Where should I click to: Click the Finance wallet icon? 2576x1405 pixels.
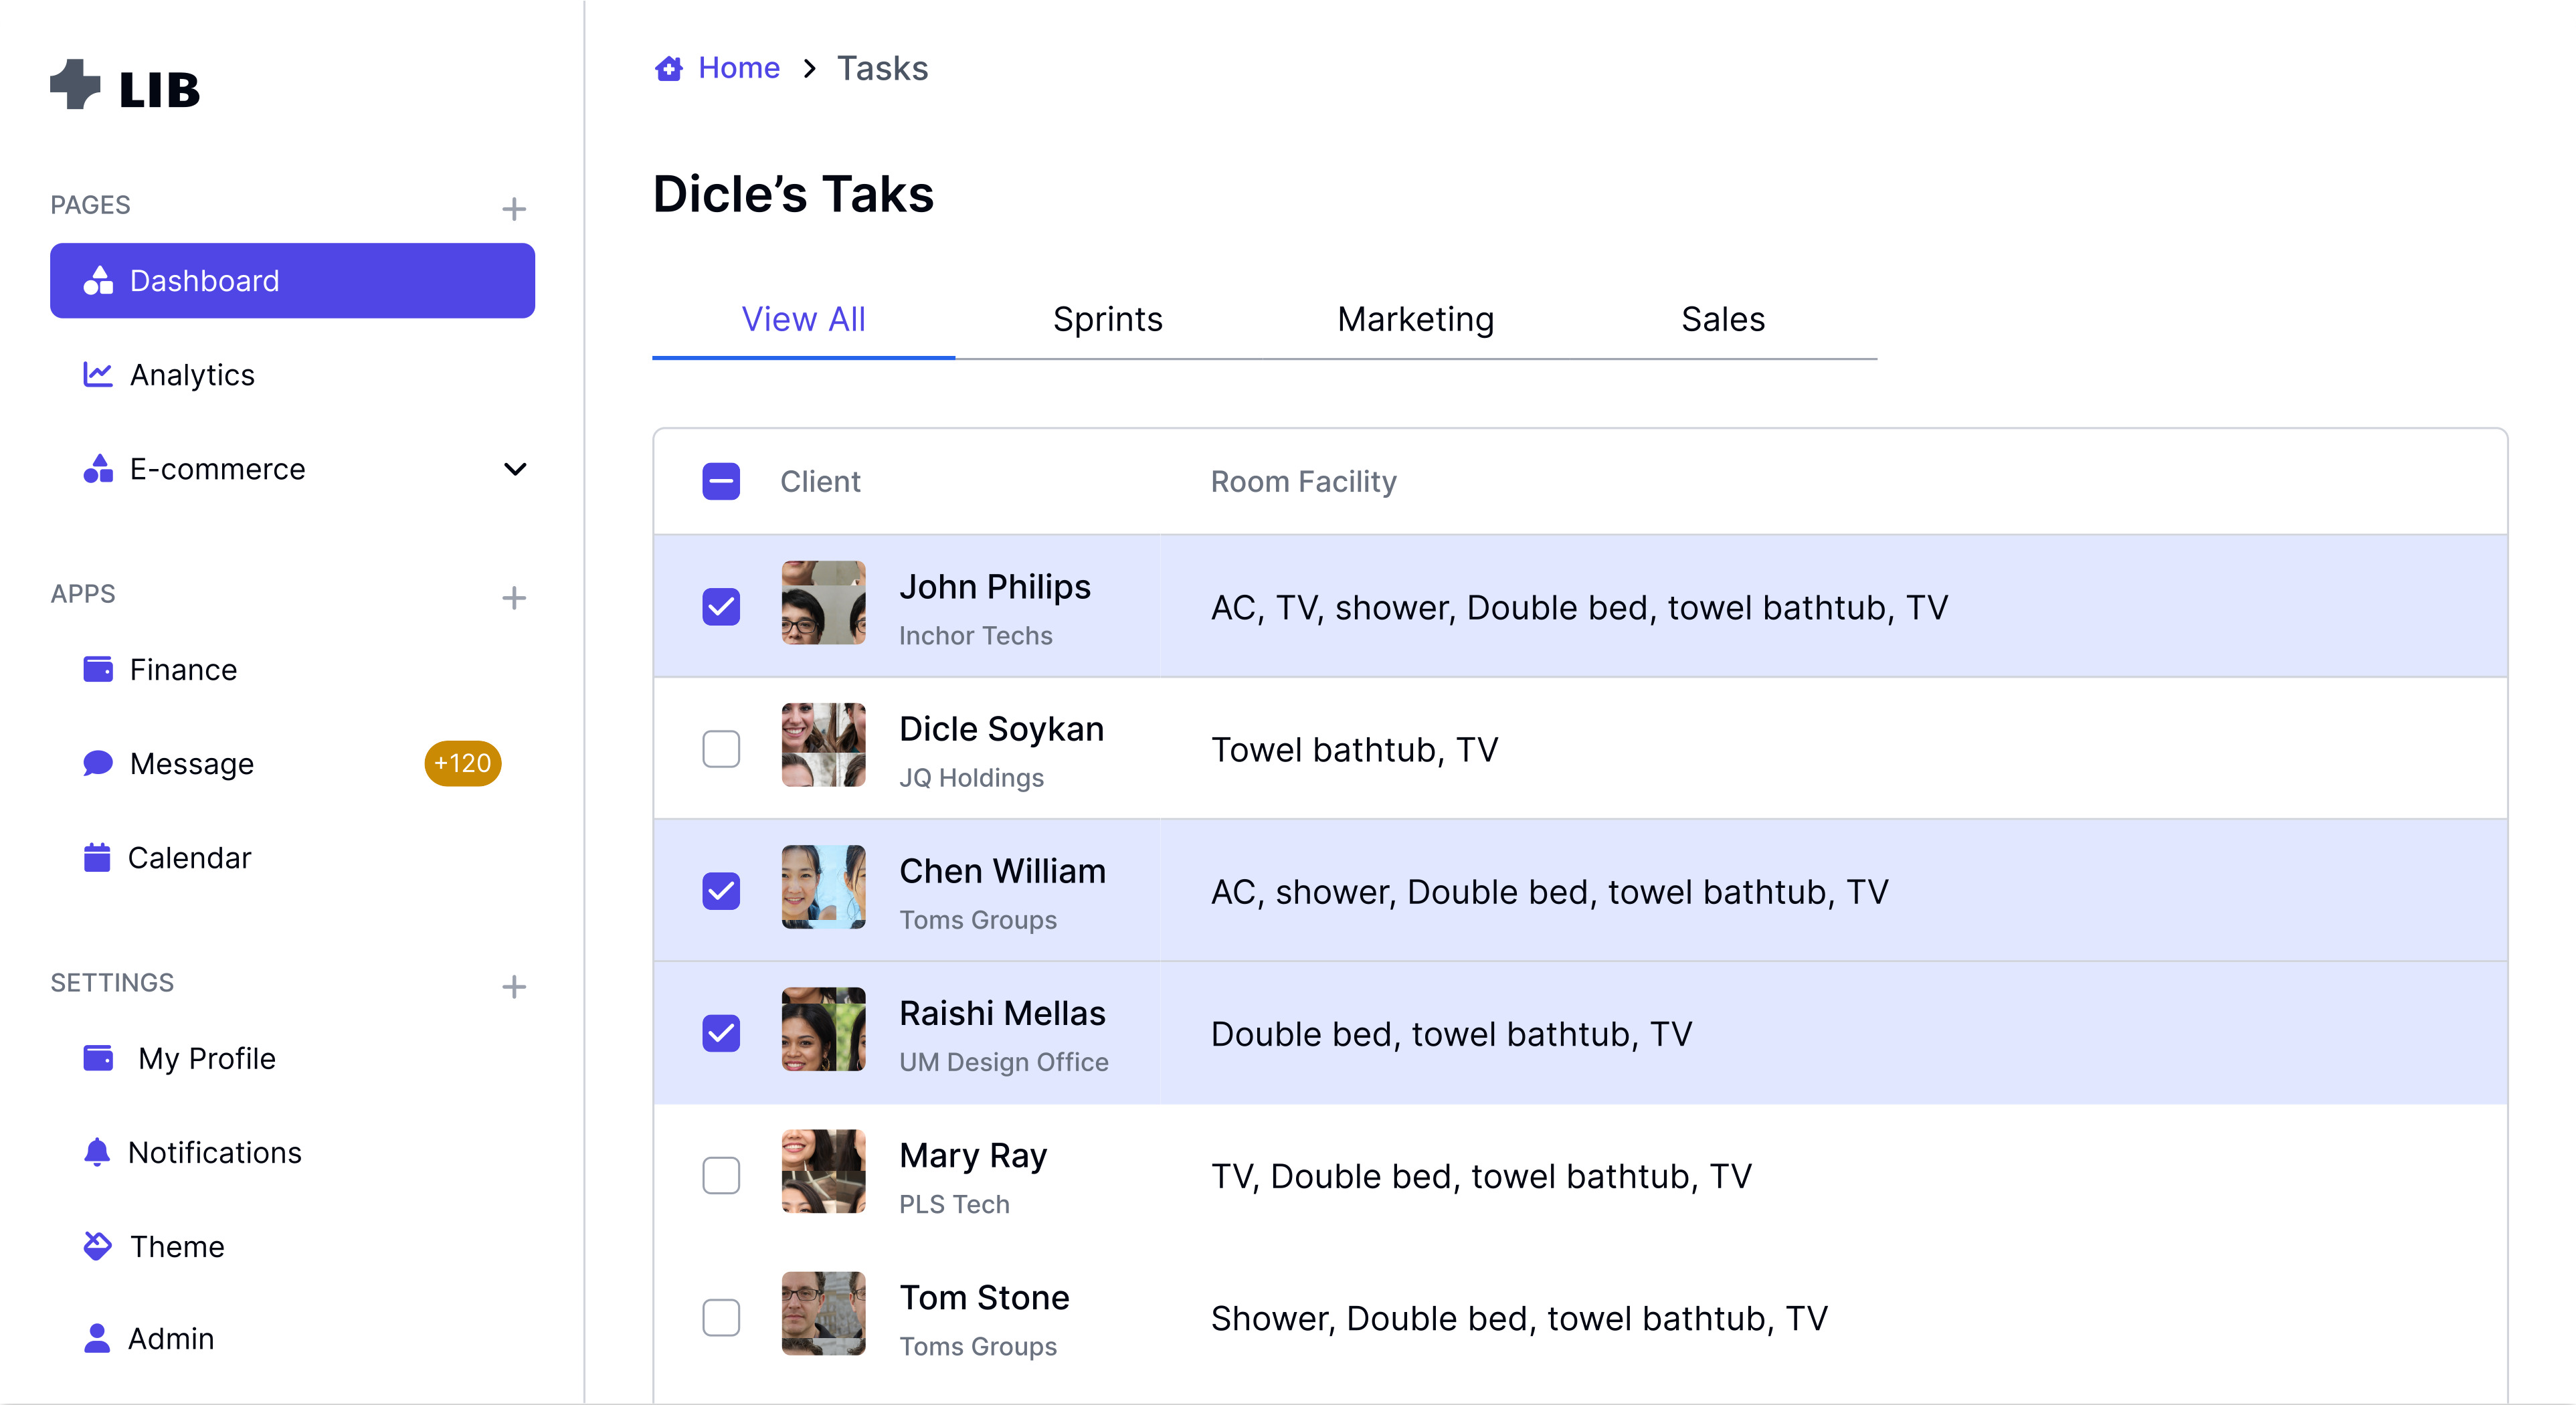tap(97, 669)
